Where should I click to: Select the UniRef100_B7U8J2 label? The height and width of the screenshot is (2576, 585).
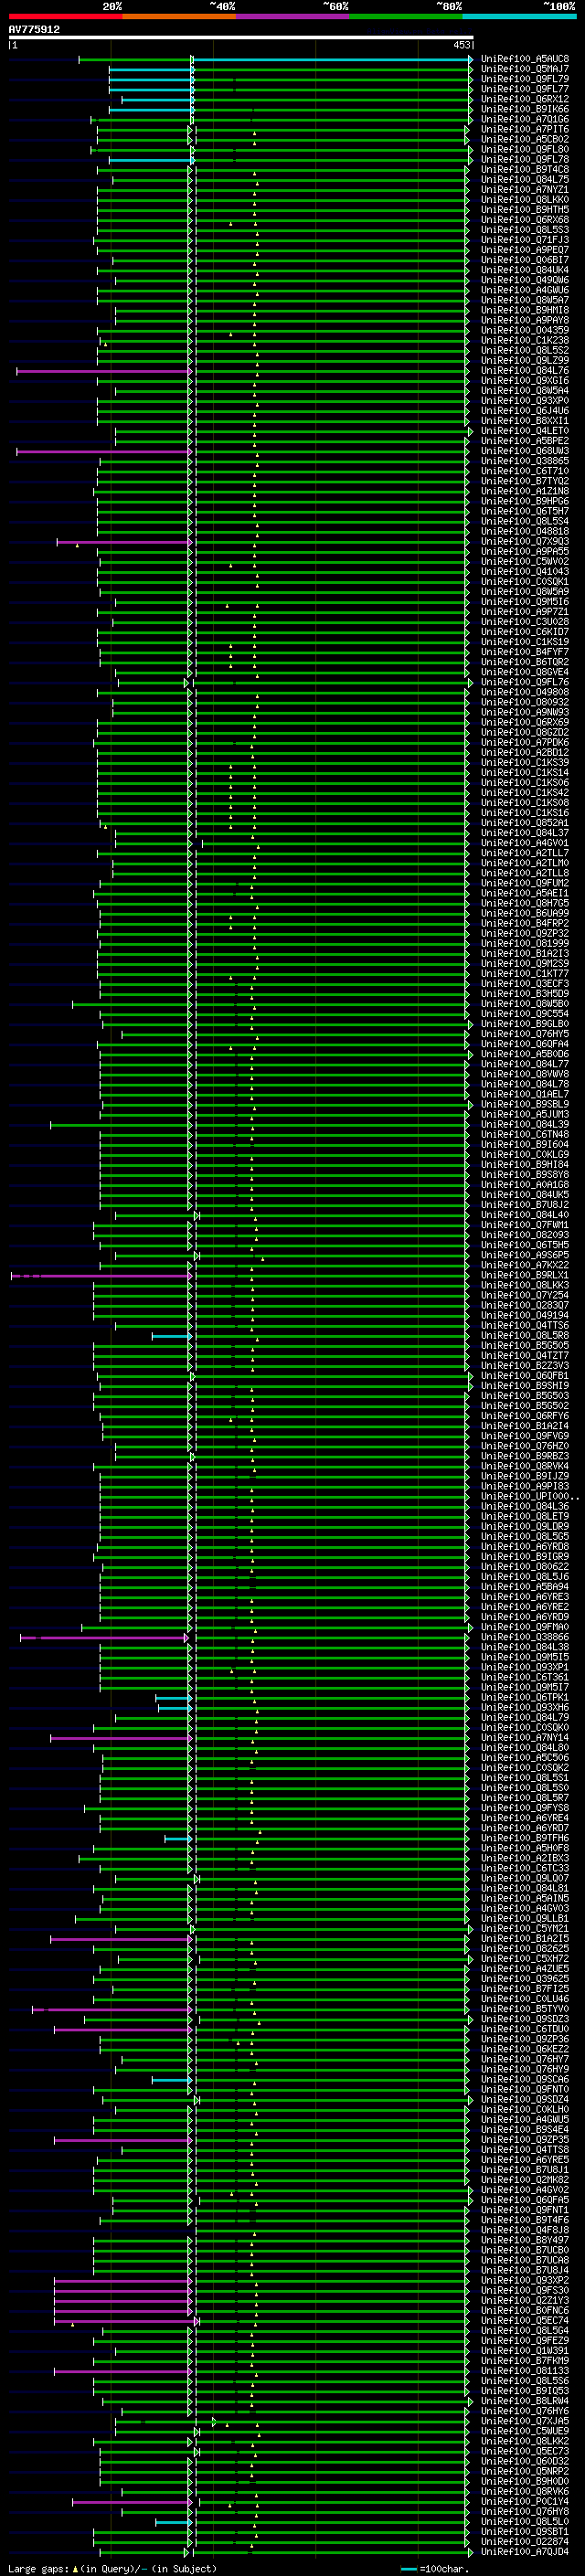tap(524, 1205)
